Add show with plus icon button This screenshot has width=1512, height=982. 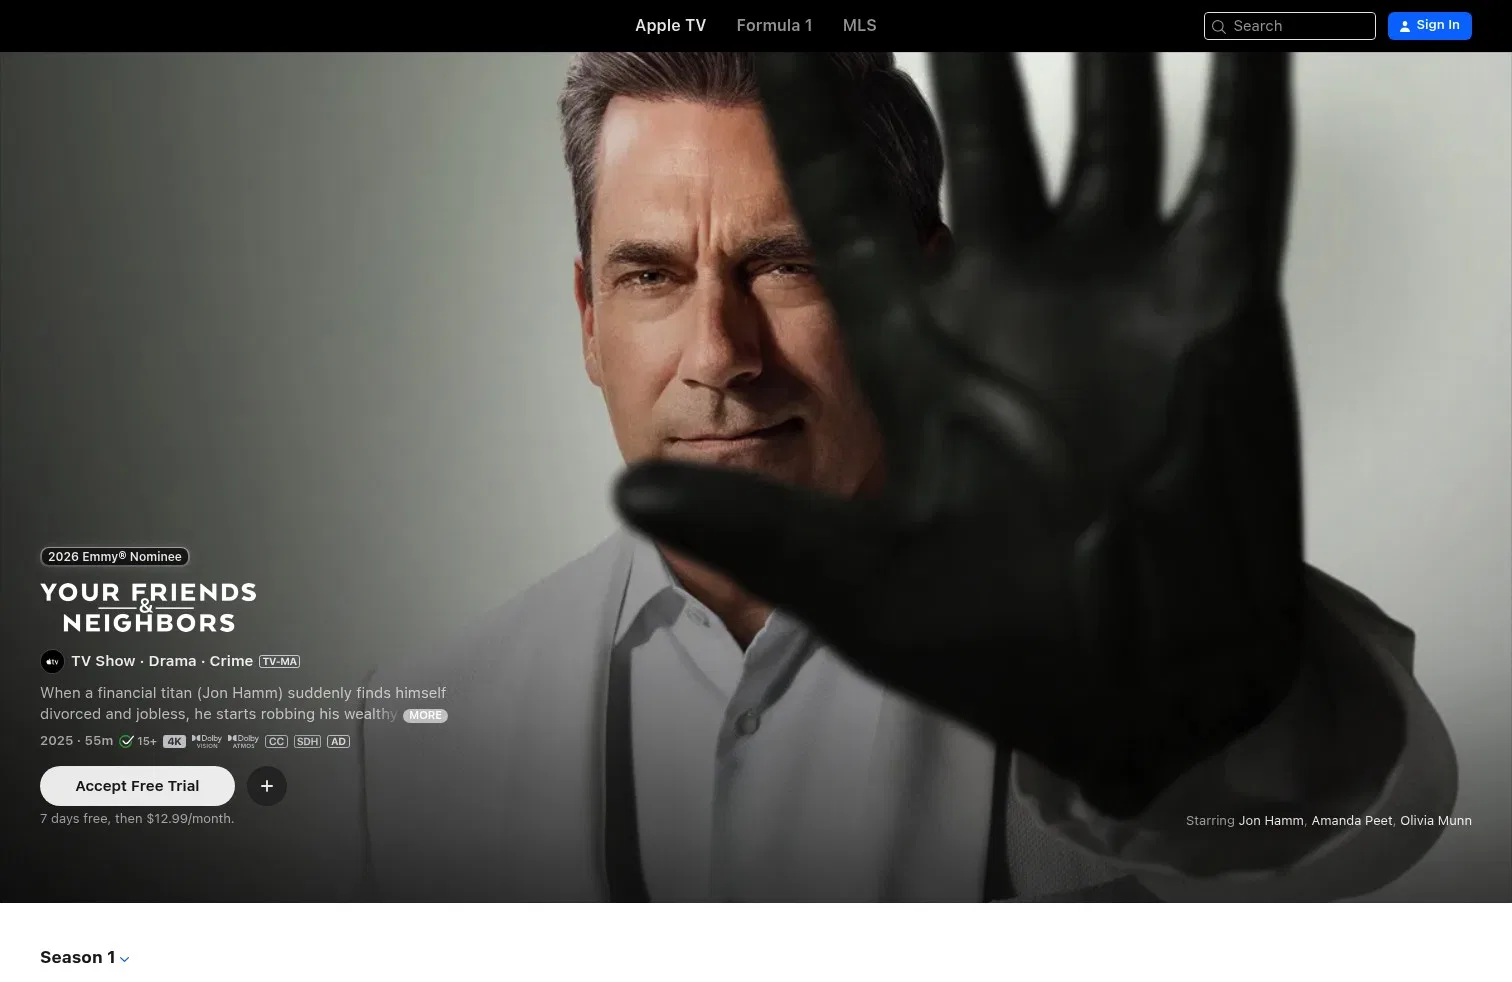point(267,786)
